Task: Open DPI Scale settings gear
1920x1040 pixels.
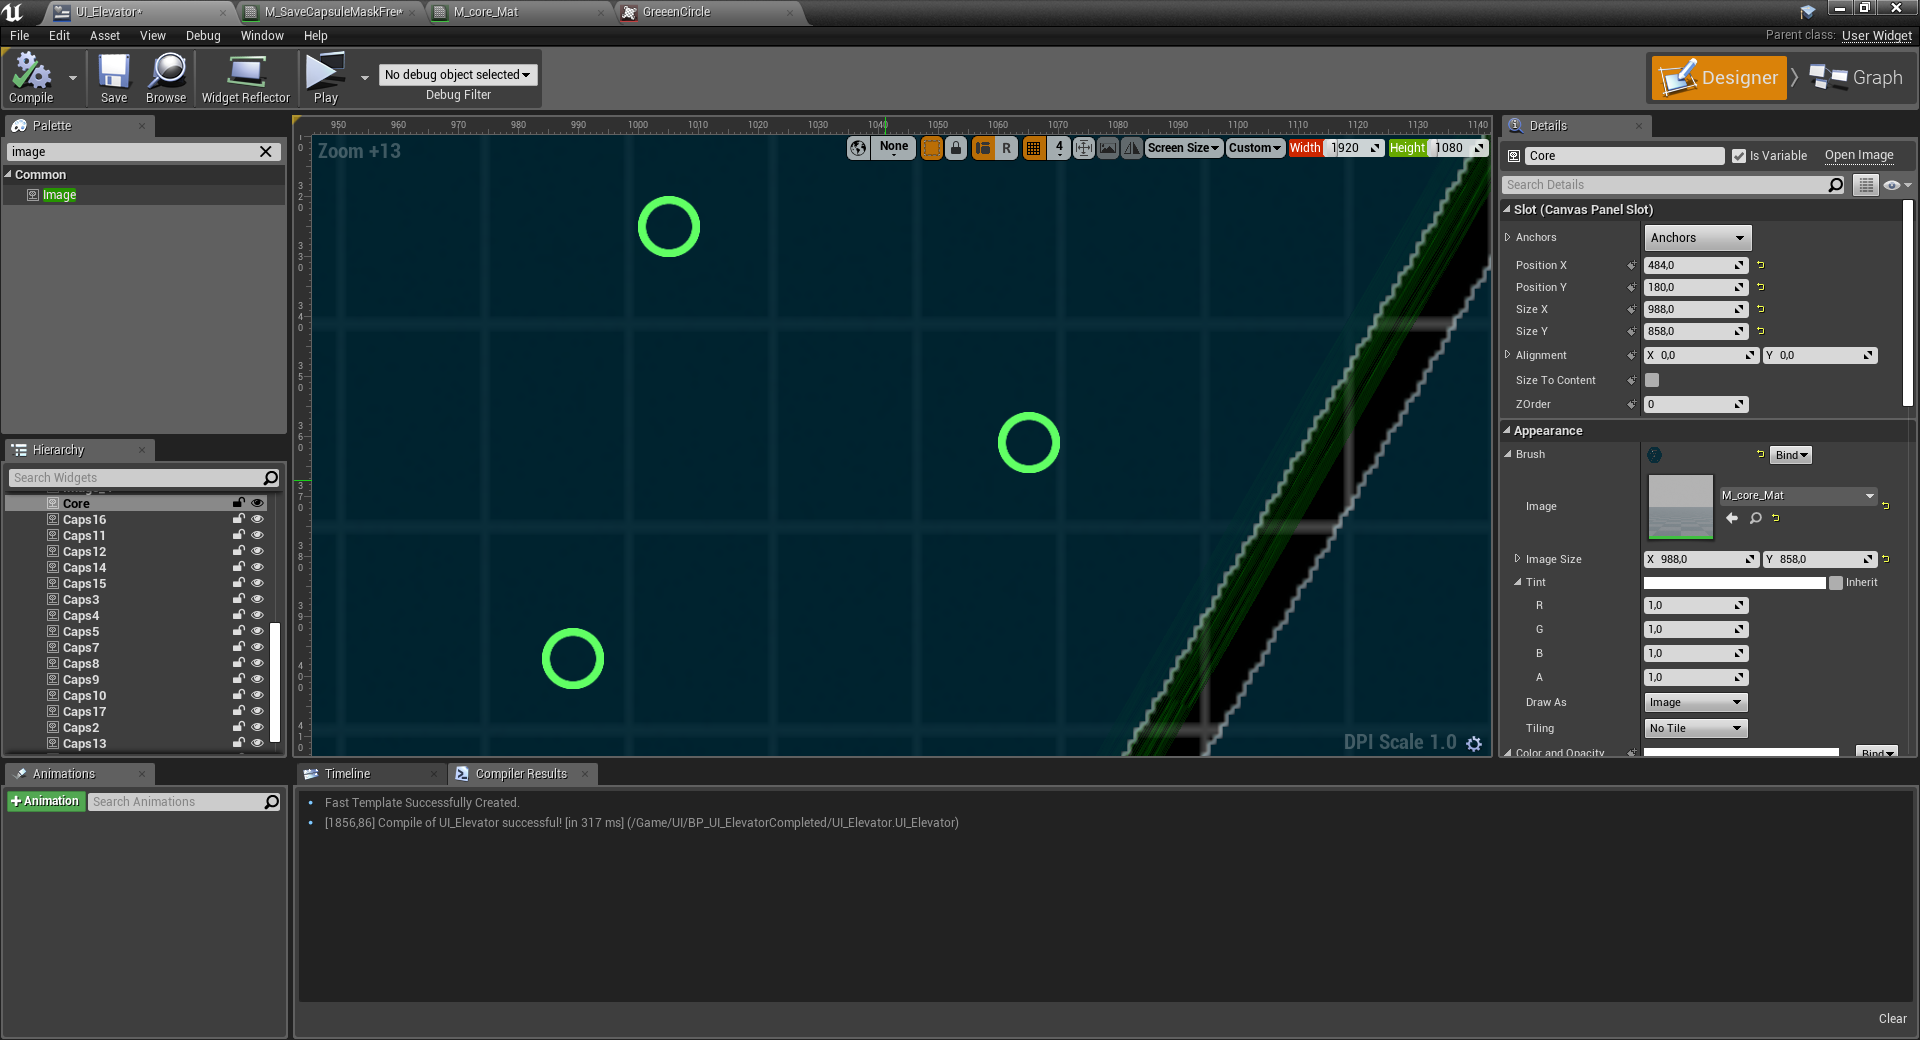Action: [1474, 743]
